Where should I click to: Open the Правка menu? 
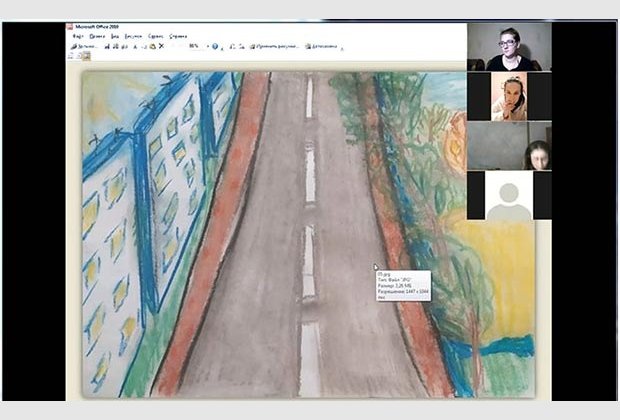click(x=97, y=36)
